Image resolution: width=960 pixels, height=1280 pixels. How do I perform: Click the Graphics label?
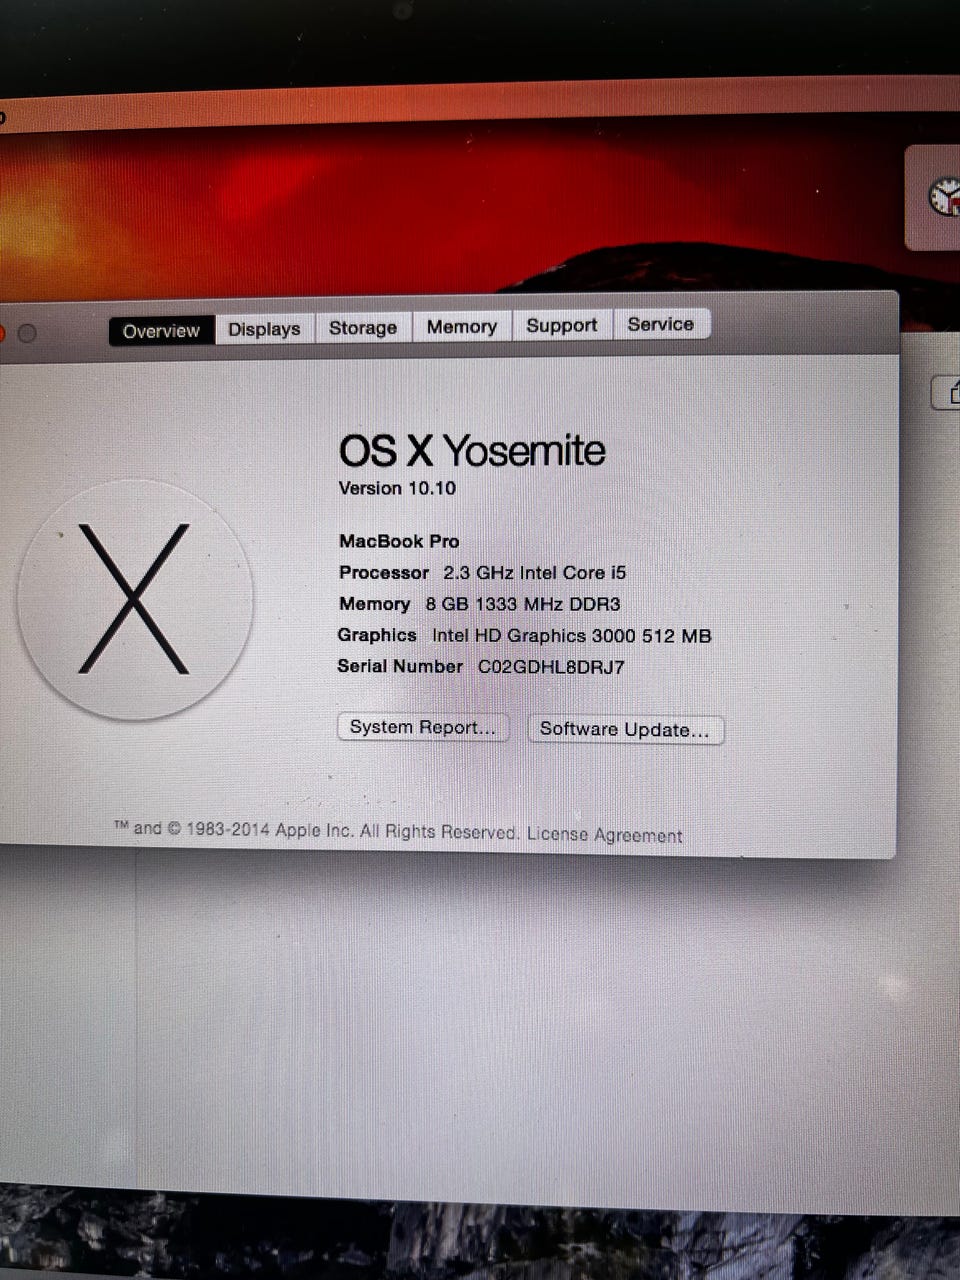click(377, 635)
